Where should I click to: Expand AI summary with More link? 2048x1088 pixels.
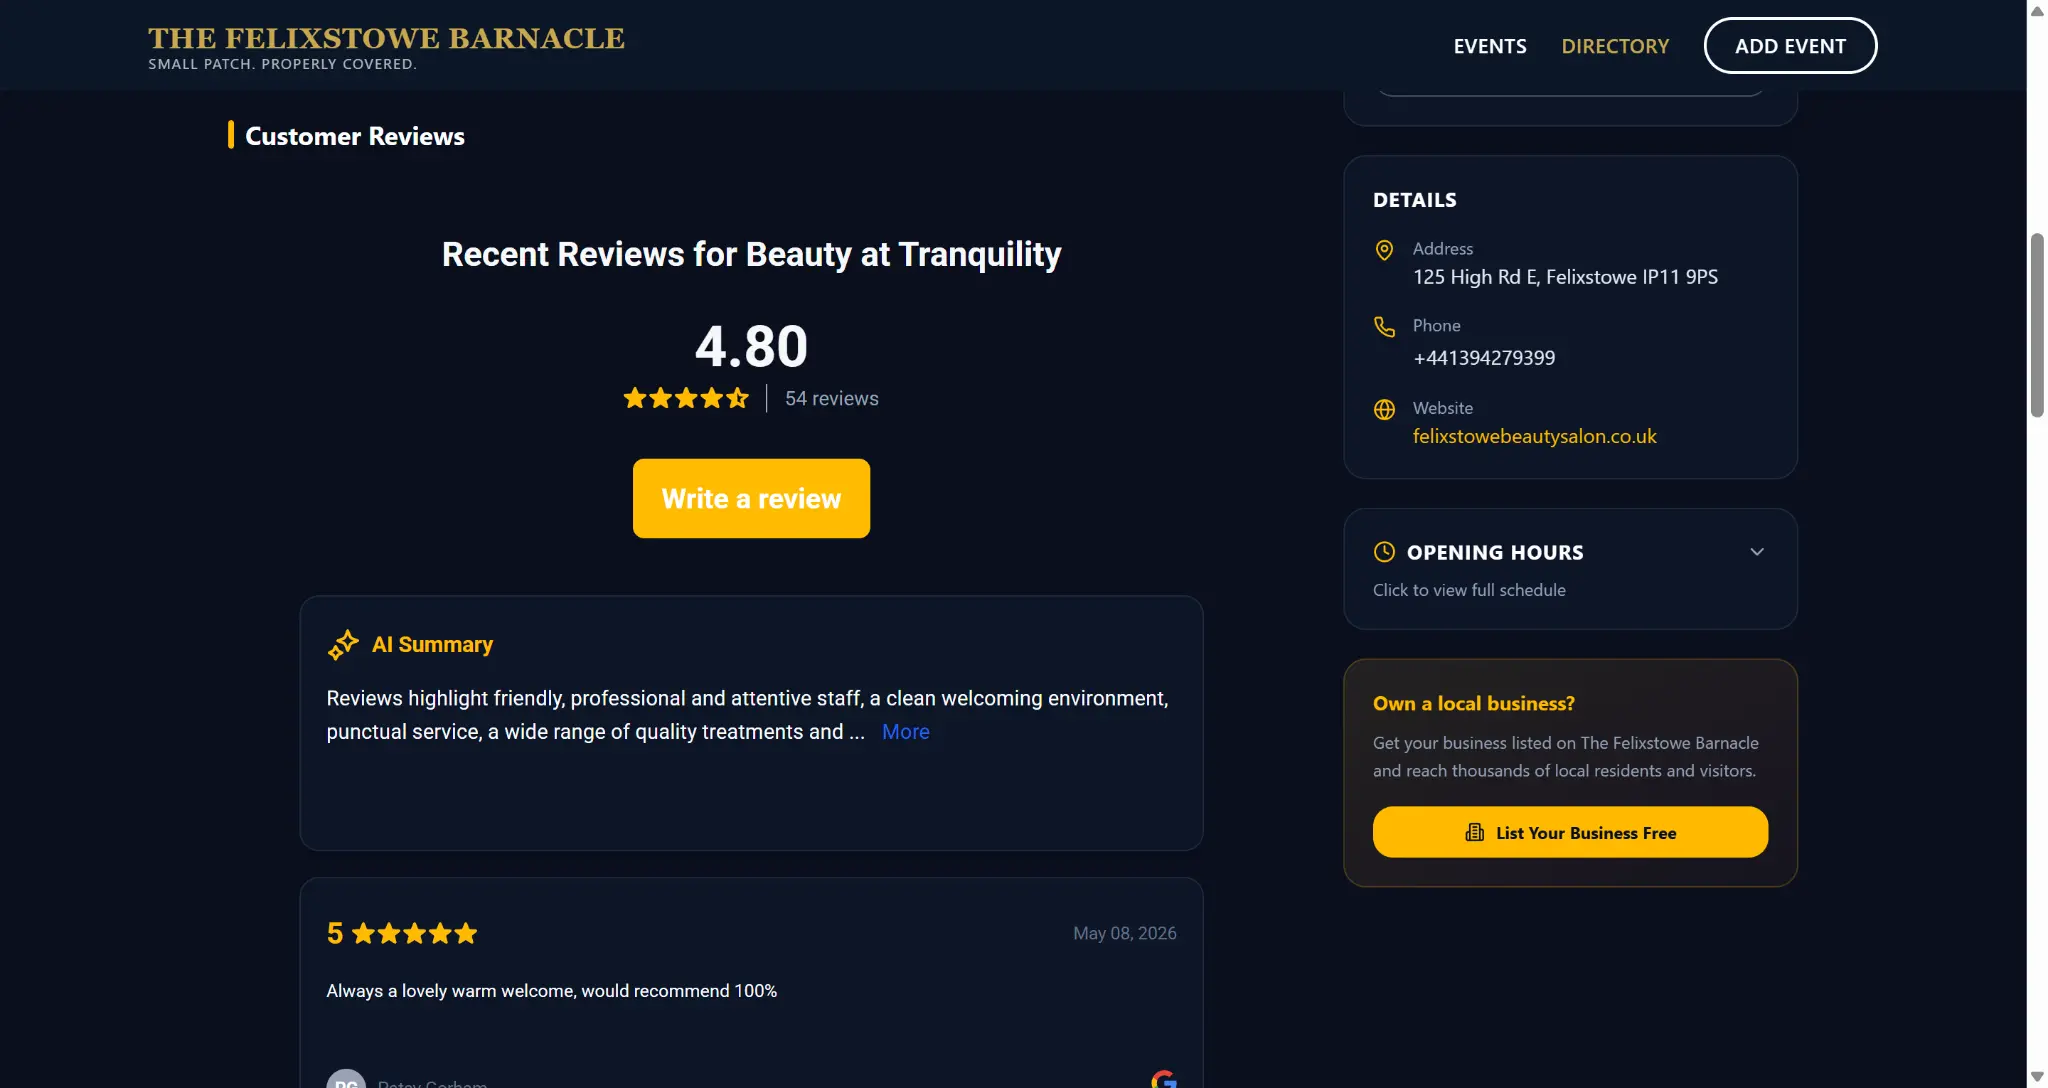click(x=905, y=732)
